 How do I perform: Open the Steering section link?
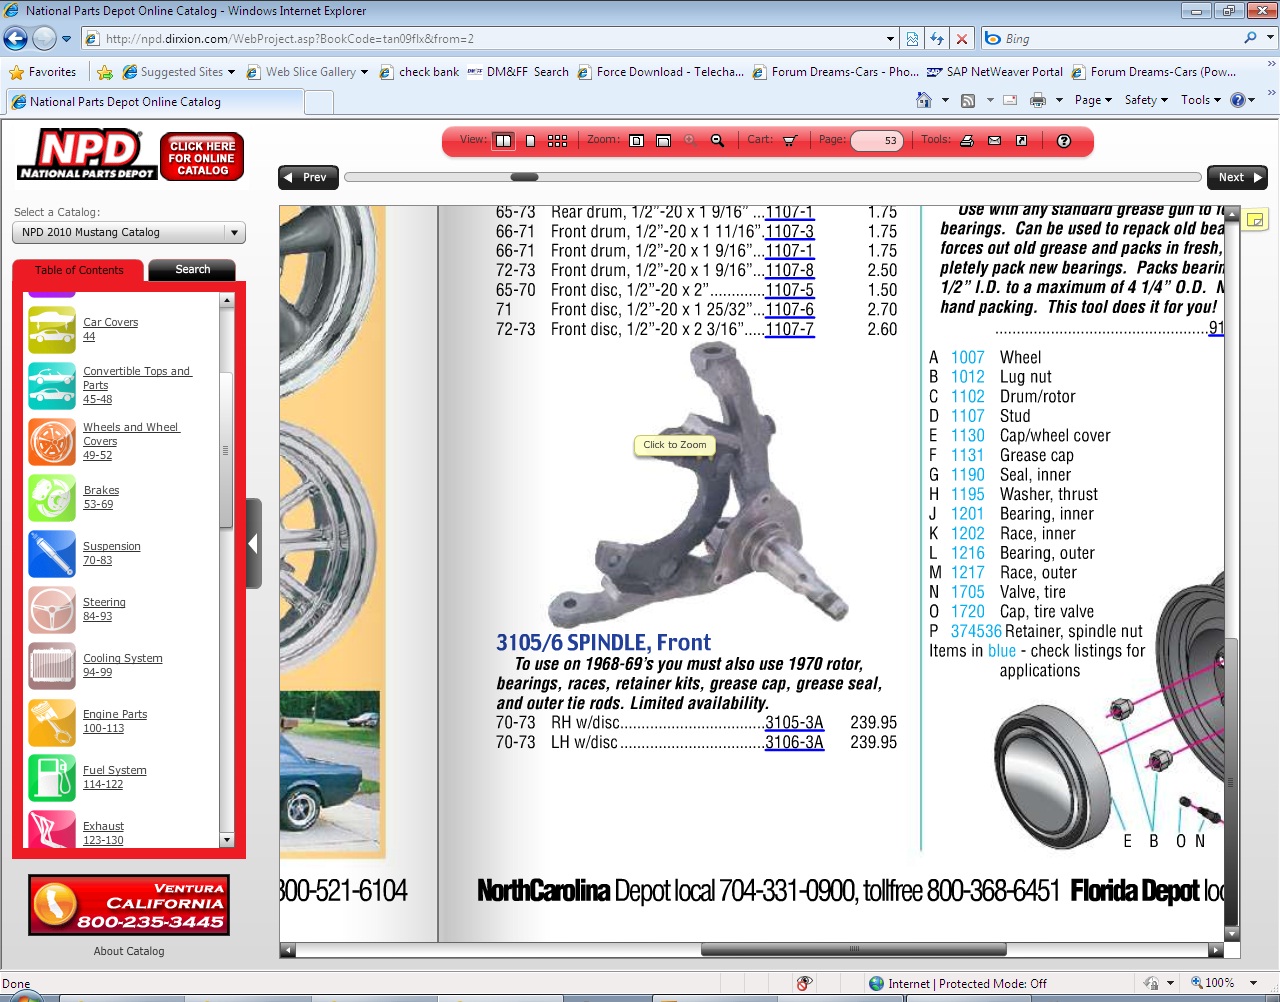point(104,602)
